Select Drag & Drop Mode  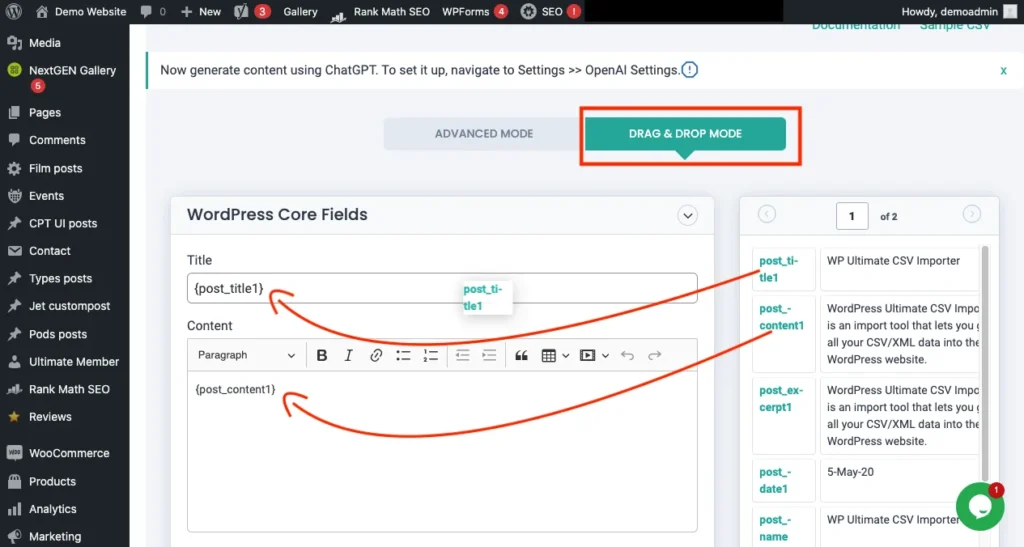click(x=685, y=134)
